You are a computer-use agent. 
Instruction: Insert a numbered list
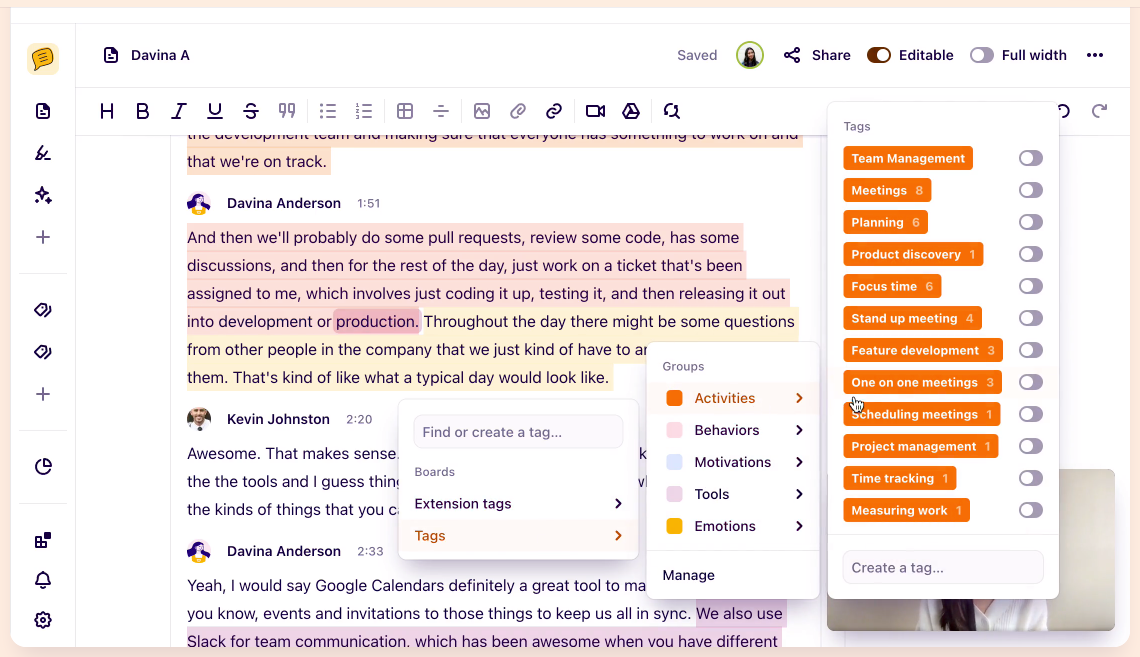point(363,111)
